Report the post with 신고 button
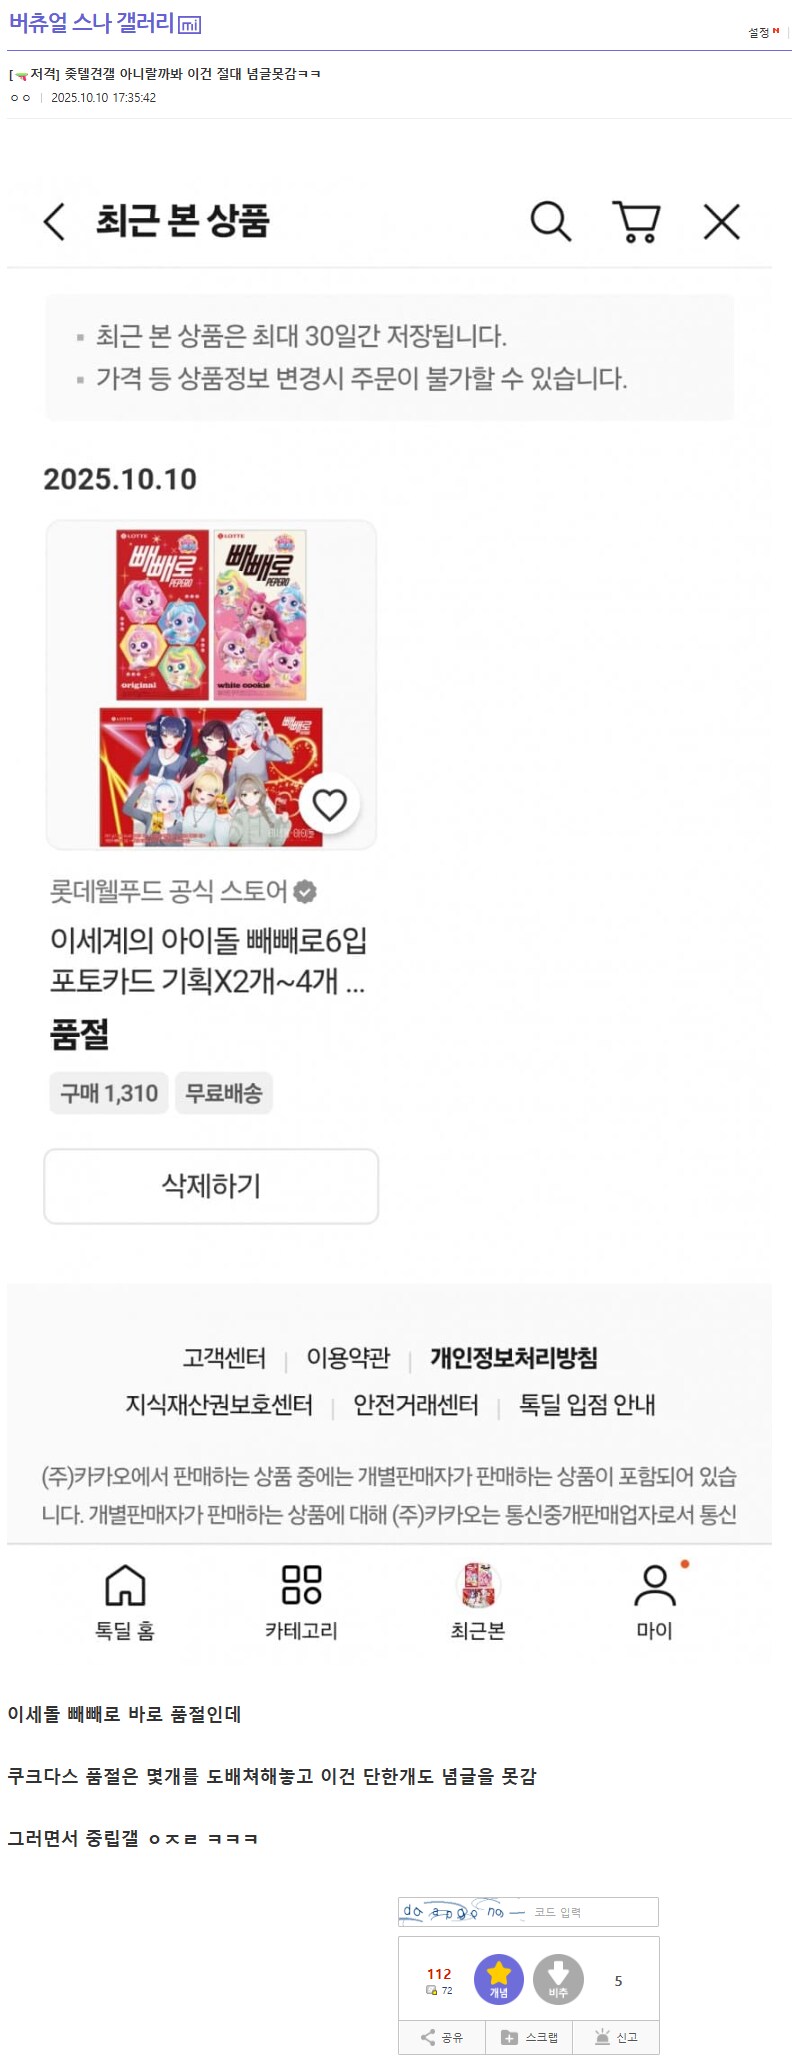The height and width of the screenshot is (2066, 792). coord(616,2037)
